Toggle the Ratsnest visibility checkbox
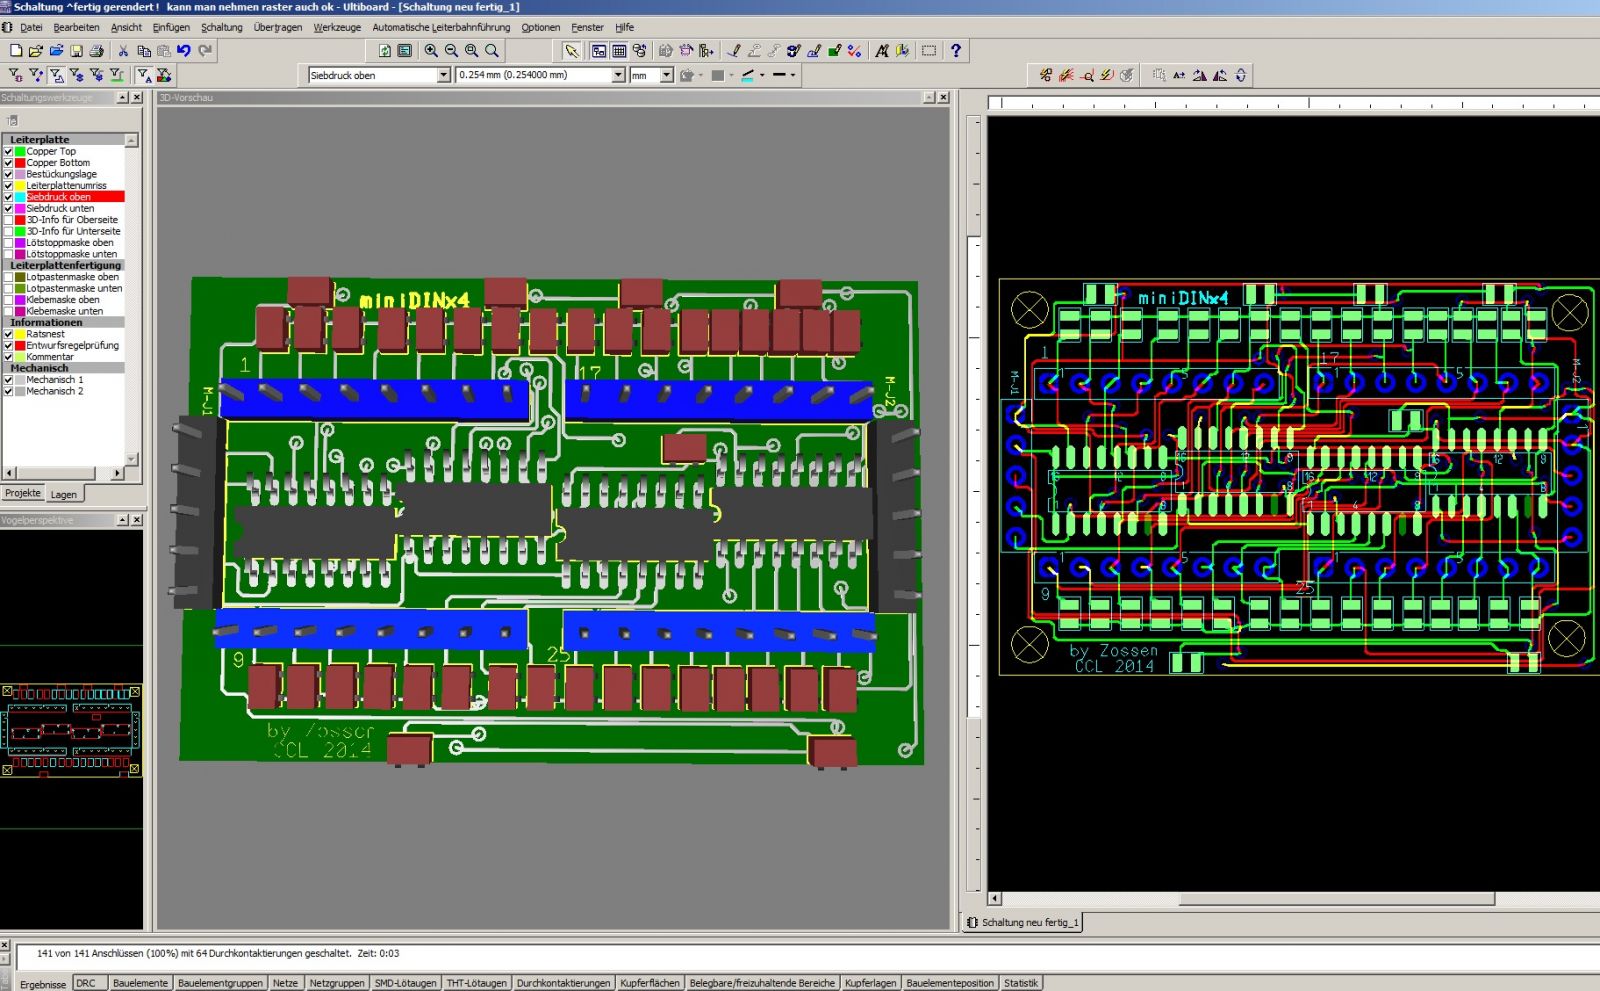Viewport: 1600px width, 991px height. pos(8,334)
